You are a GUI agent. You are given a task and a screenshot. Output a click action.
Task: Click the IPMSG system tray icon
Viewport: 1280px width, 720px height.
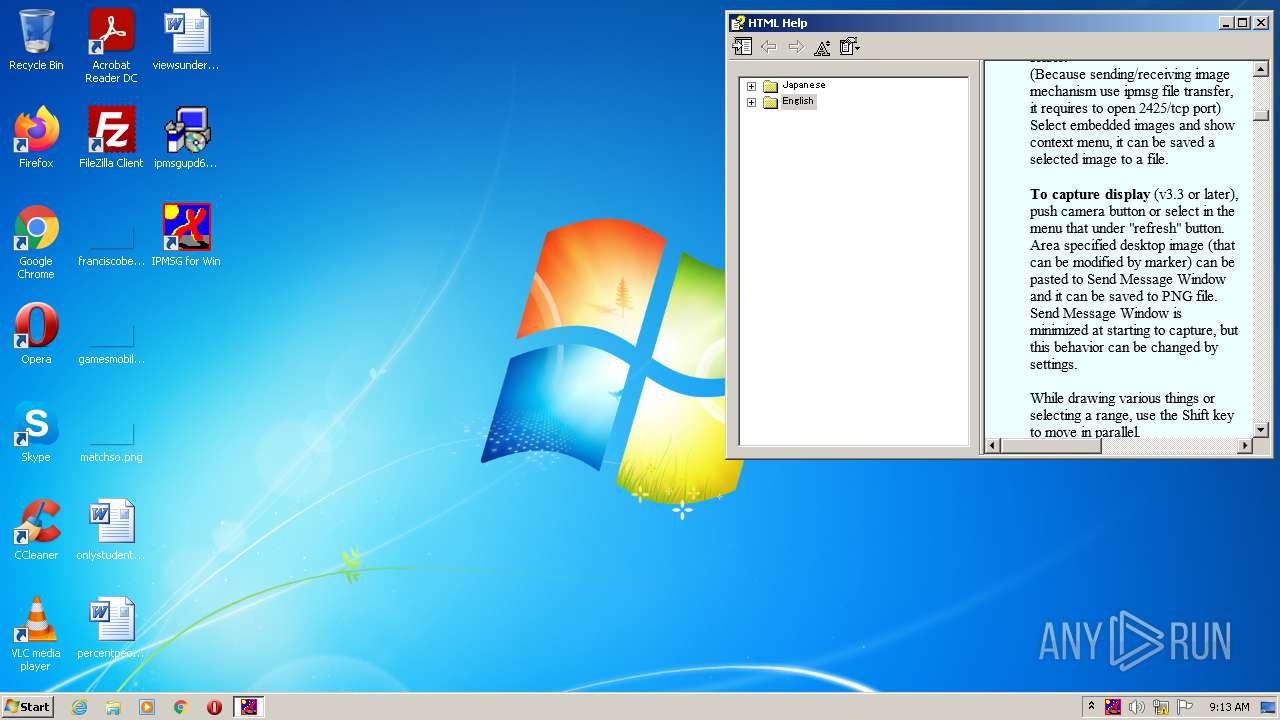[x=1113, y=707]
